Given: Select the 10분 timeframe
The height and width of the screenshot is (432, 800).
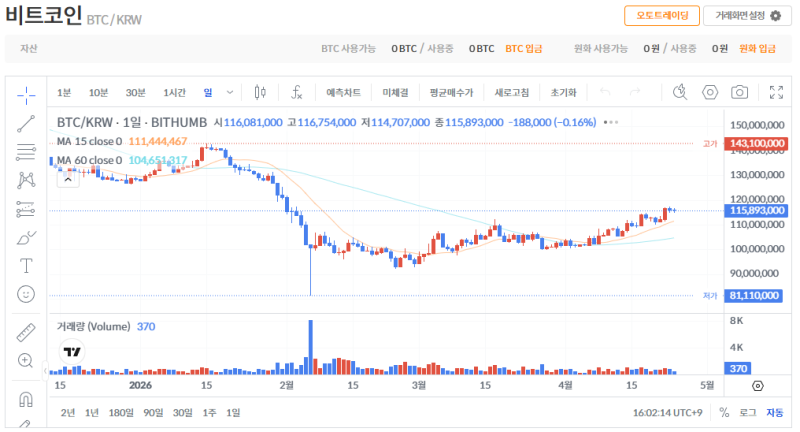Looking at the screenshot, I should 98,92.
